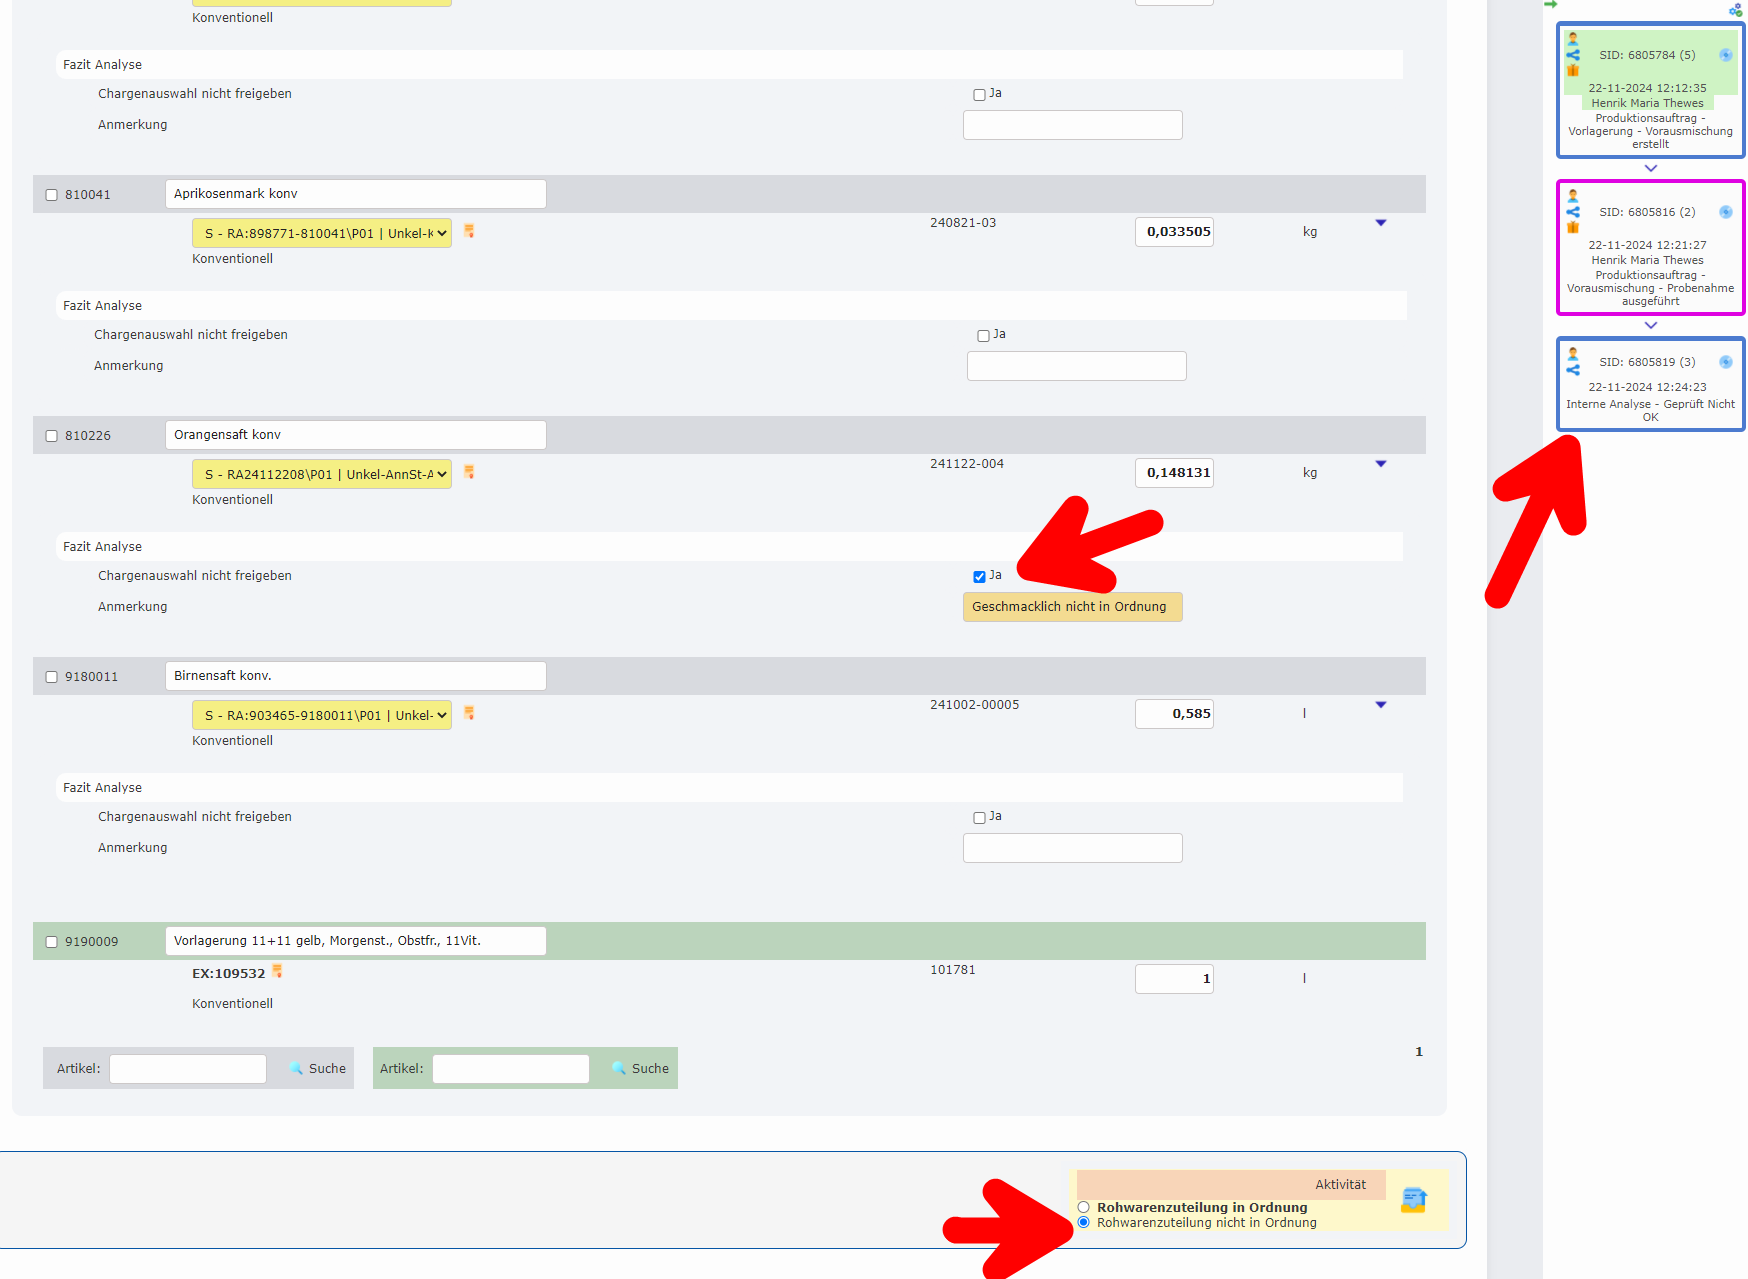Uncheck the Ja checkbox under Orangensaft konv

(x=979, y=576)
